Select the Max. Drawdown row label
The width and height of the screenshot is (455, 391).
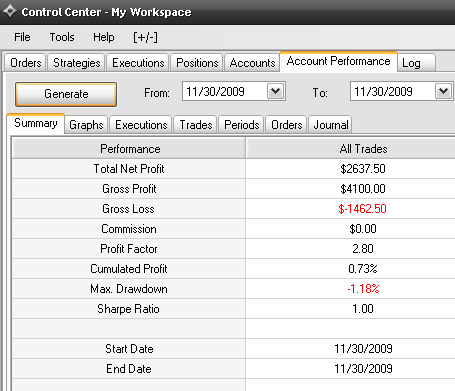[x=129, y=289]
